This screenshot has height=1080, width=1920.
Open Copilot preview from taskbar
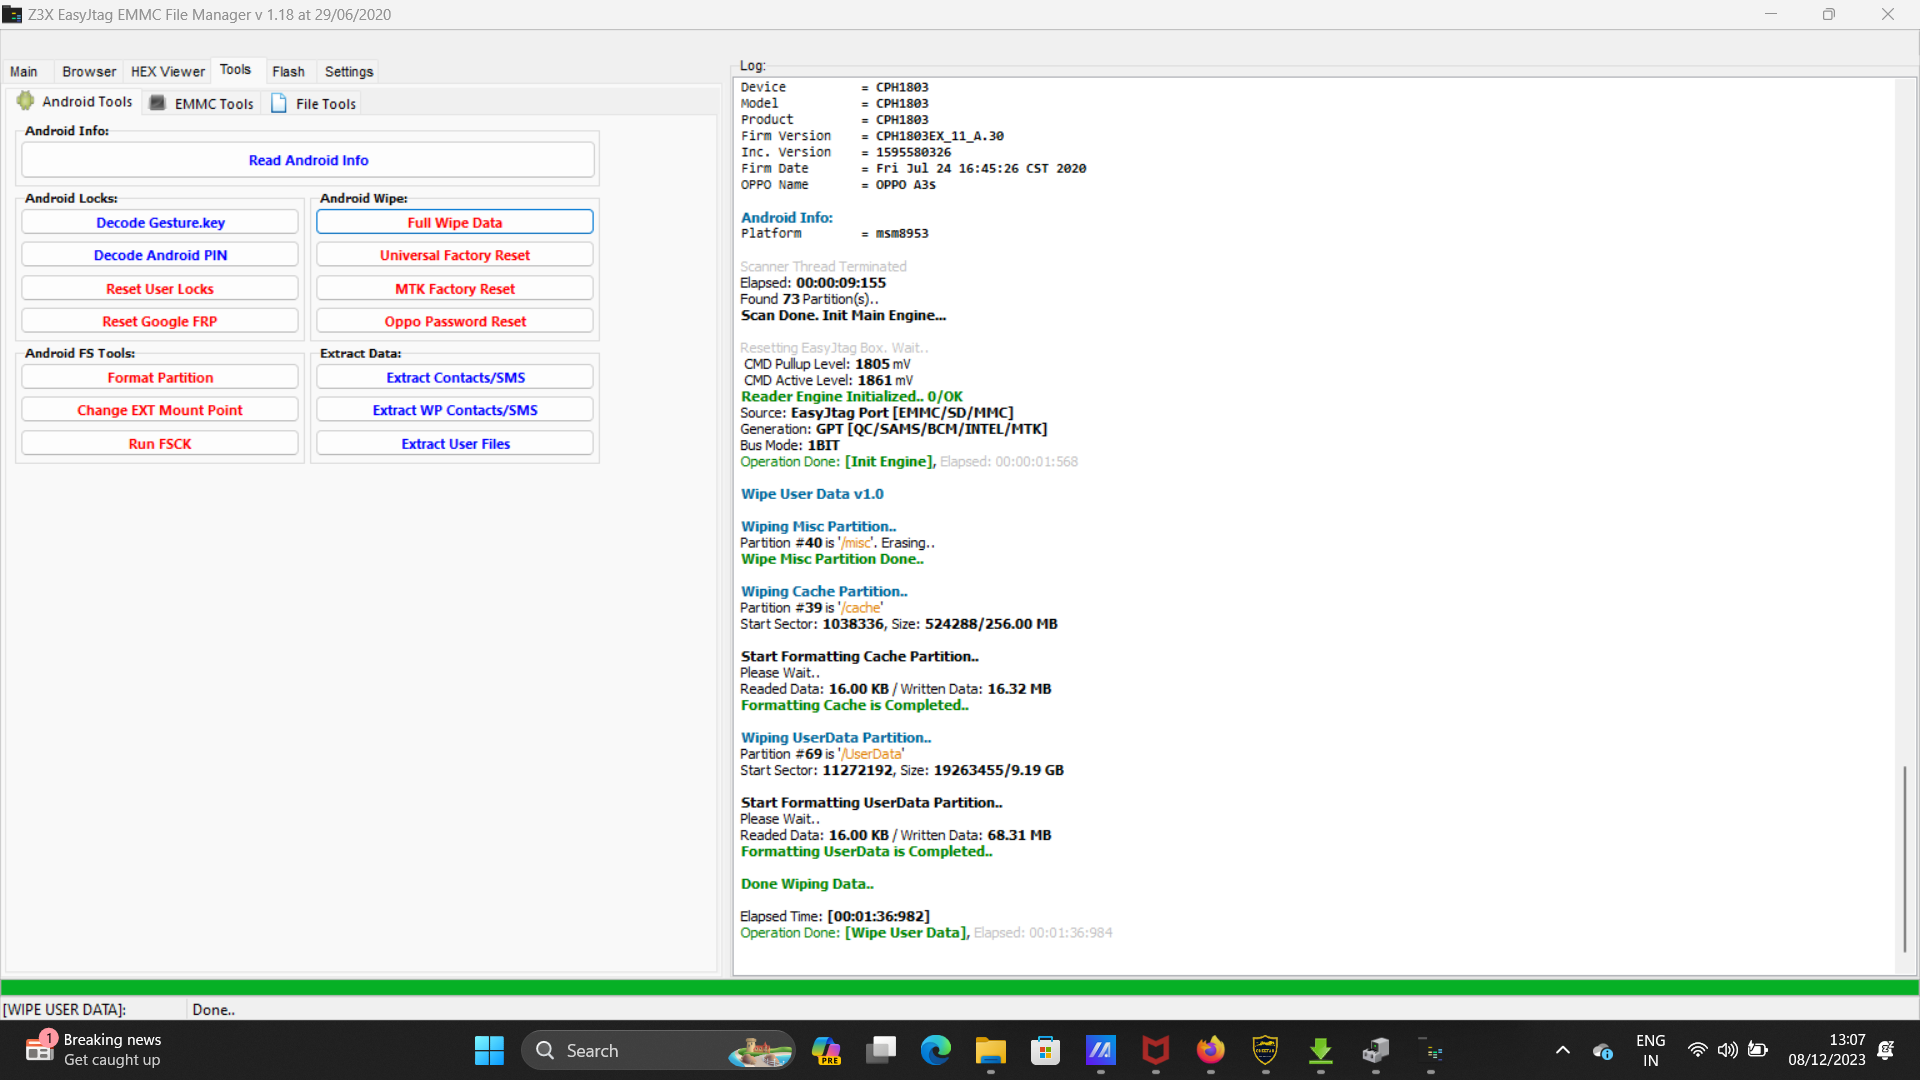pos(826,1051)
